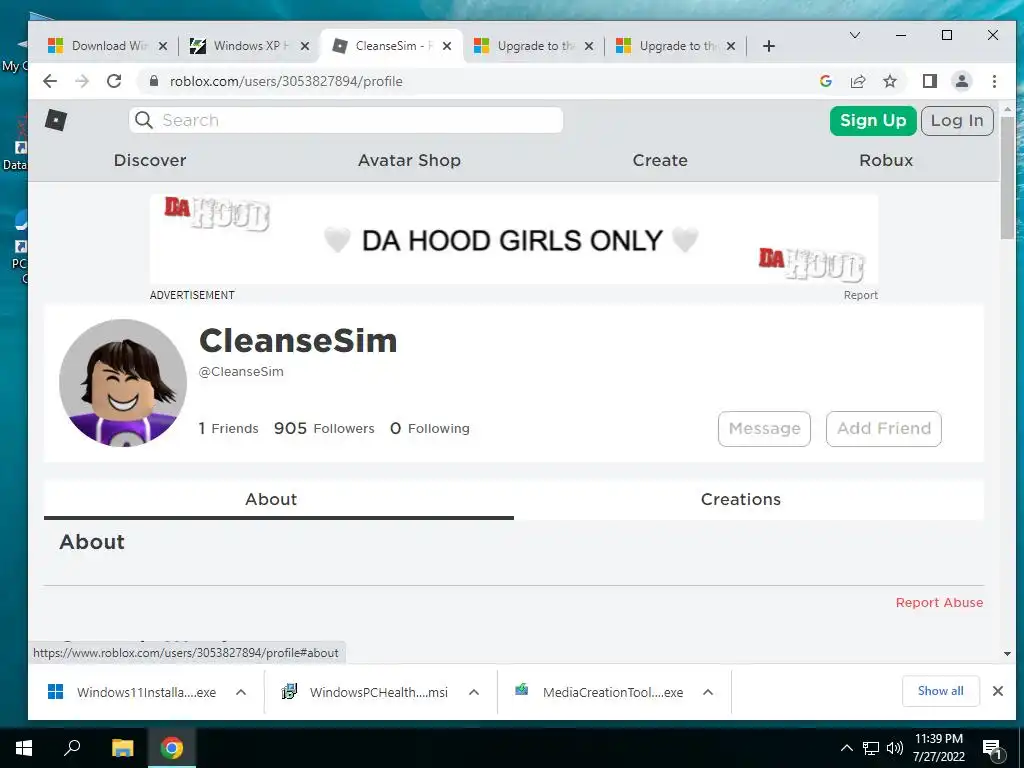The image size is (1024, 768).
Task: Open the MediaCreationTool...exe download
Action: pyautogui.click(x=600, y=692)
